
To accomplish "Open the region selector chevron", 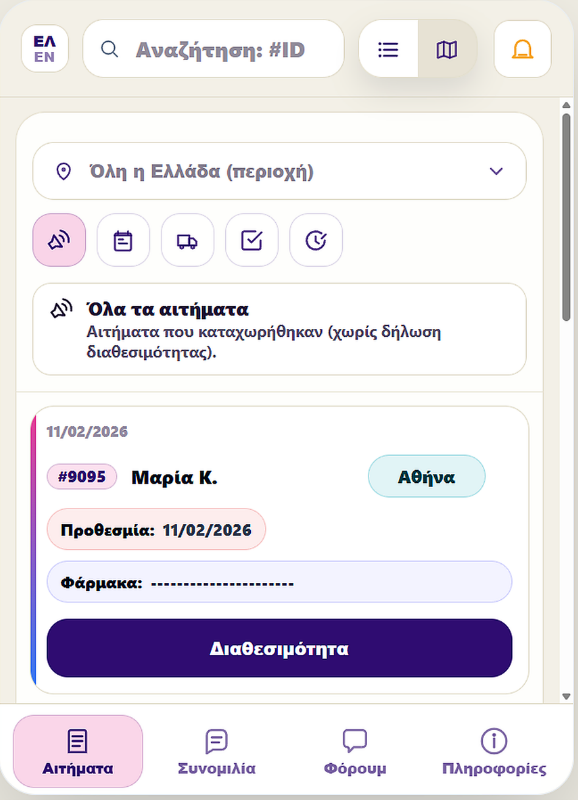I will (x=497, y=171).
